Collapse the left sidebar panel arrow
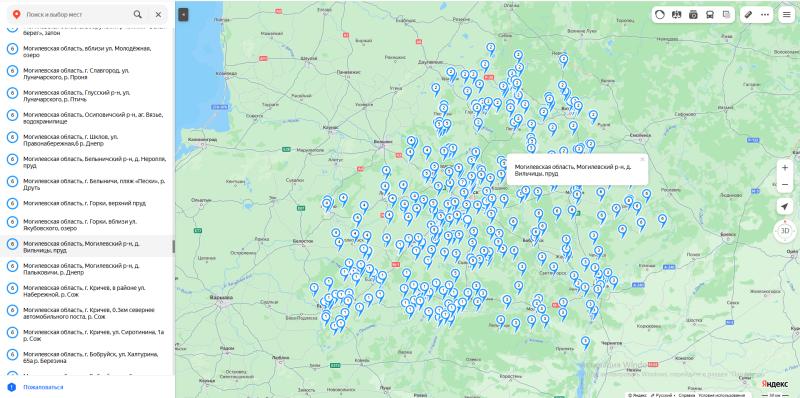Viewport: 800px width, 398px height. 183,14
